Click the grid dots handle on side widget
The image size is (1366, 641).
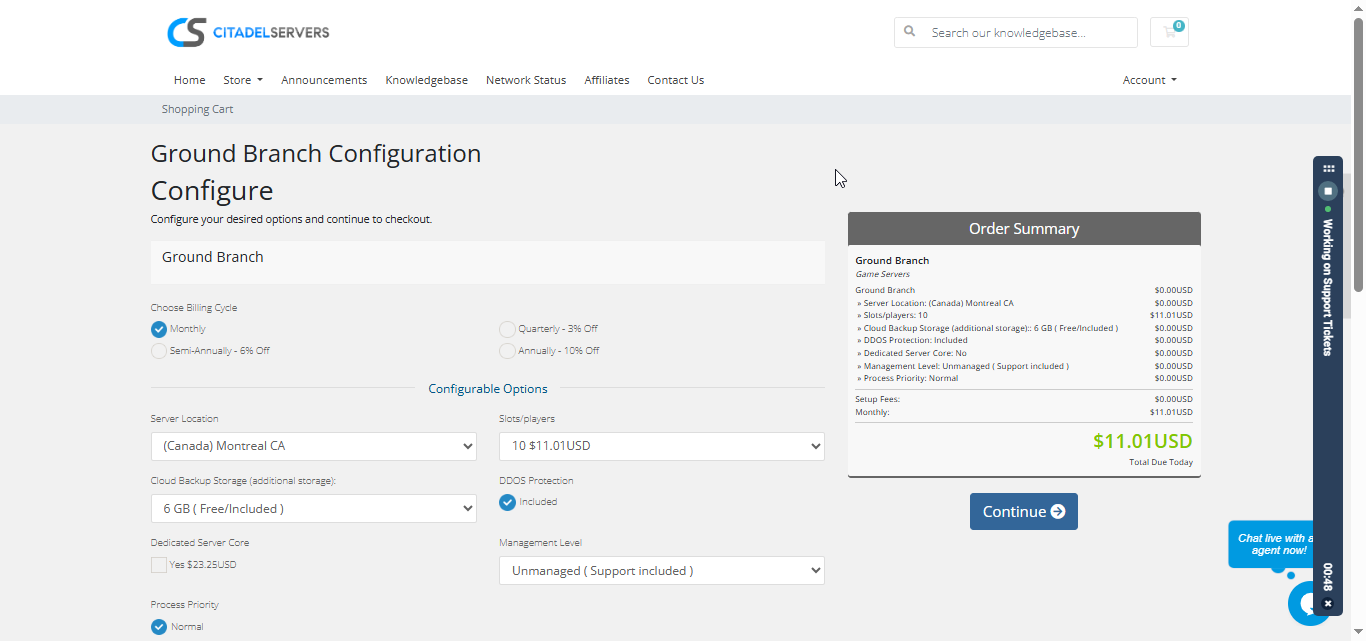1328,168
